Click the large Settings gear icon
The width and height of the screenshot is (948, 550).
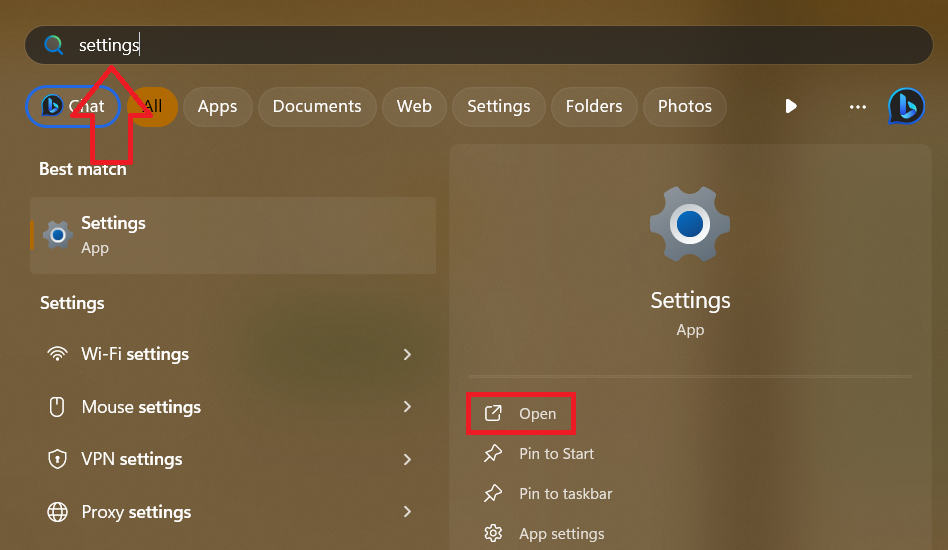[x=690, y=225]
